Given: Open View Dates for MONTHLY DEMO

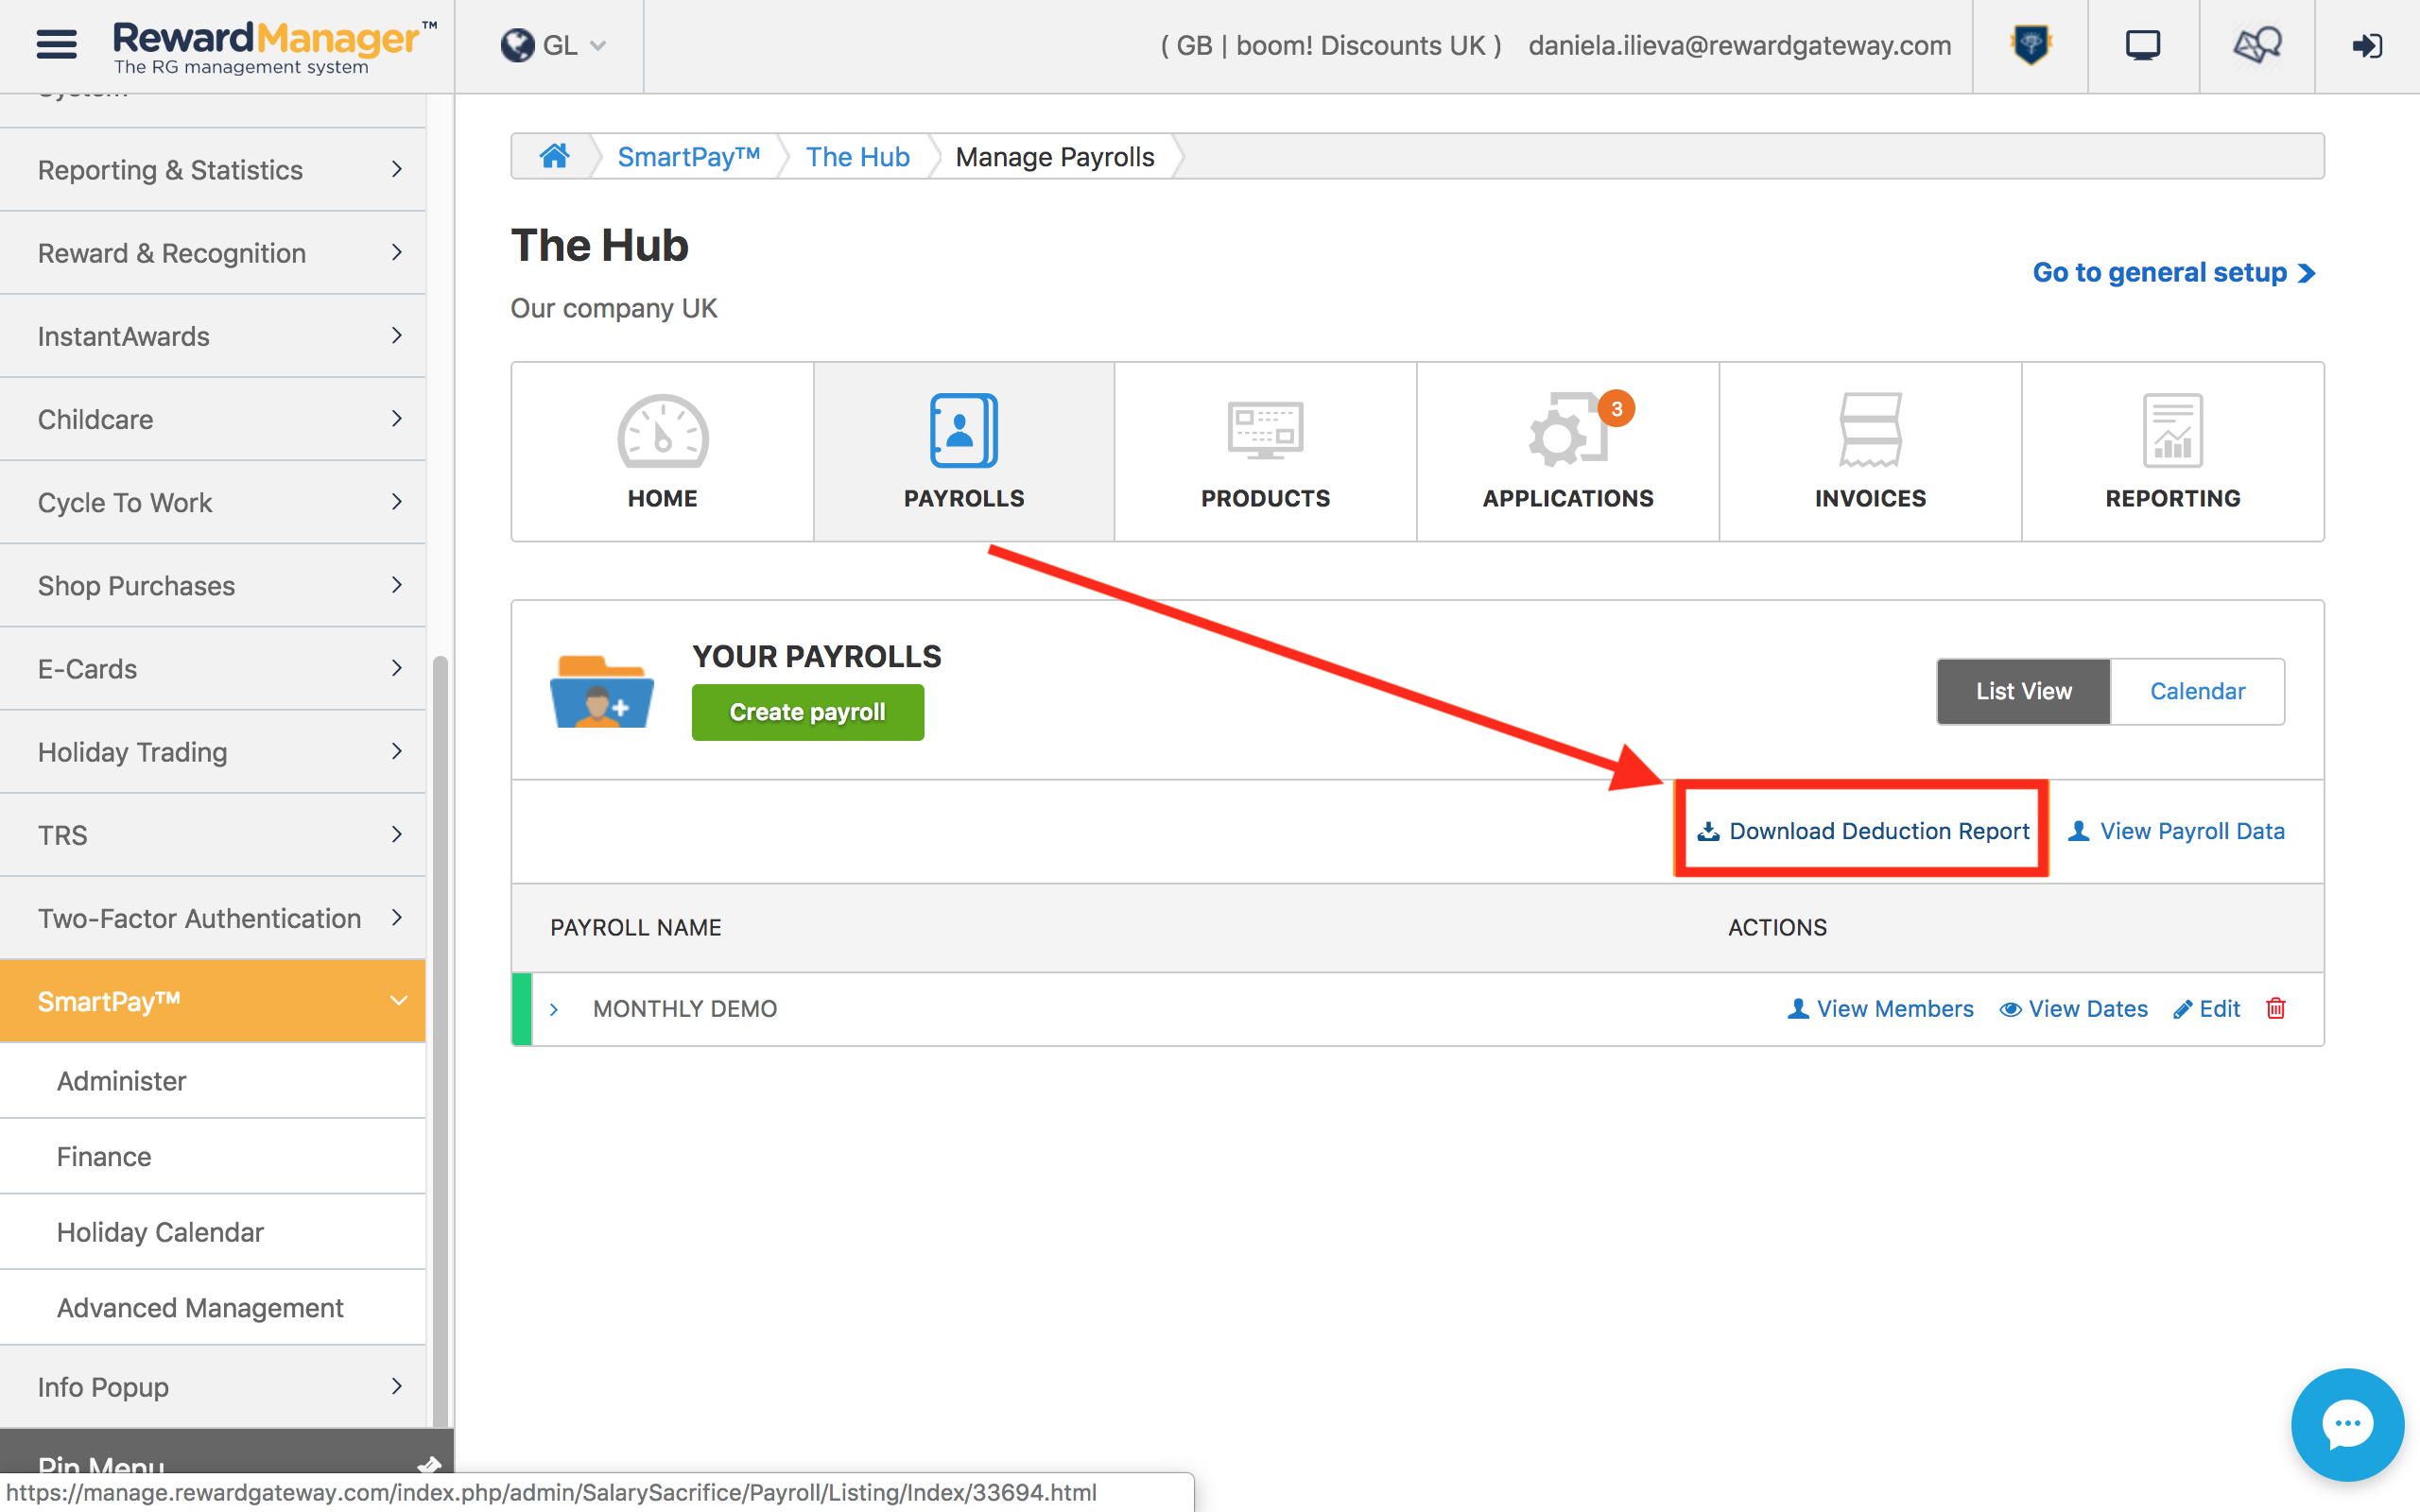Looking at the screenshot, I should [2073, 1009].
